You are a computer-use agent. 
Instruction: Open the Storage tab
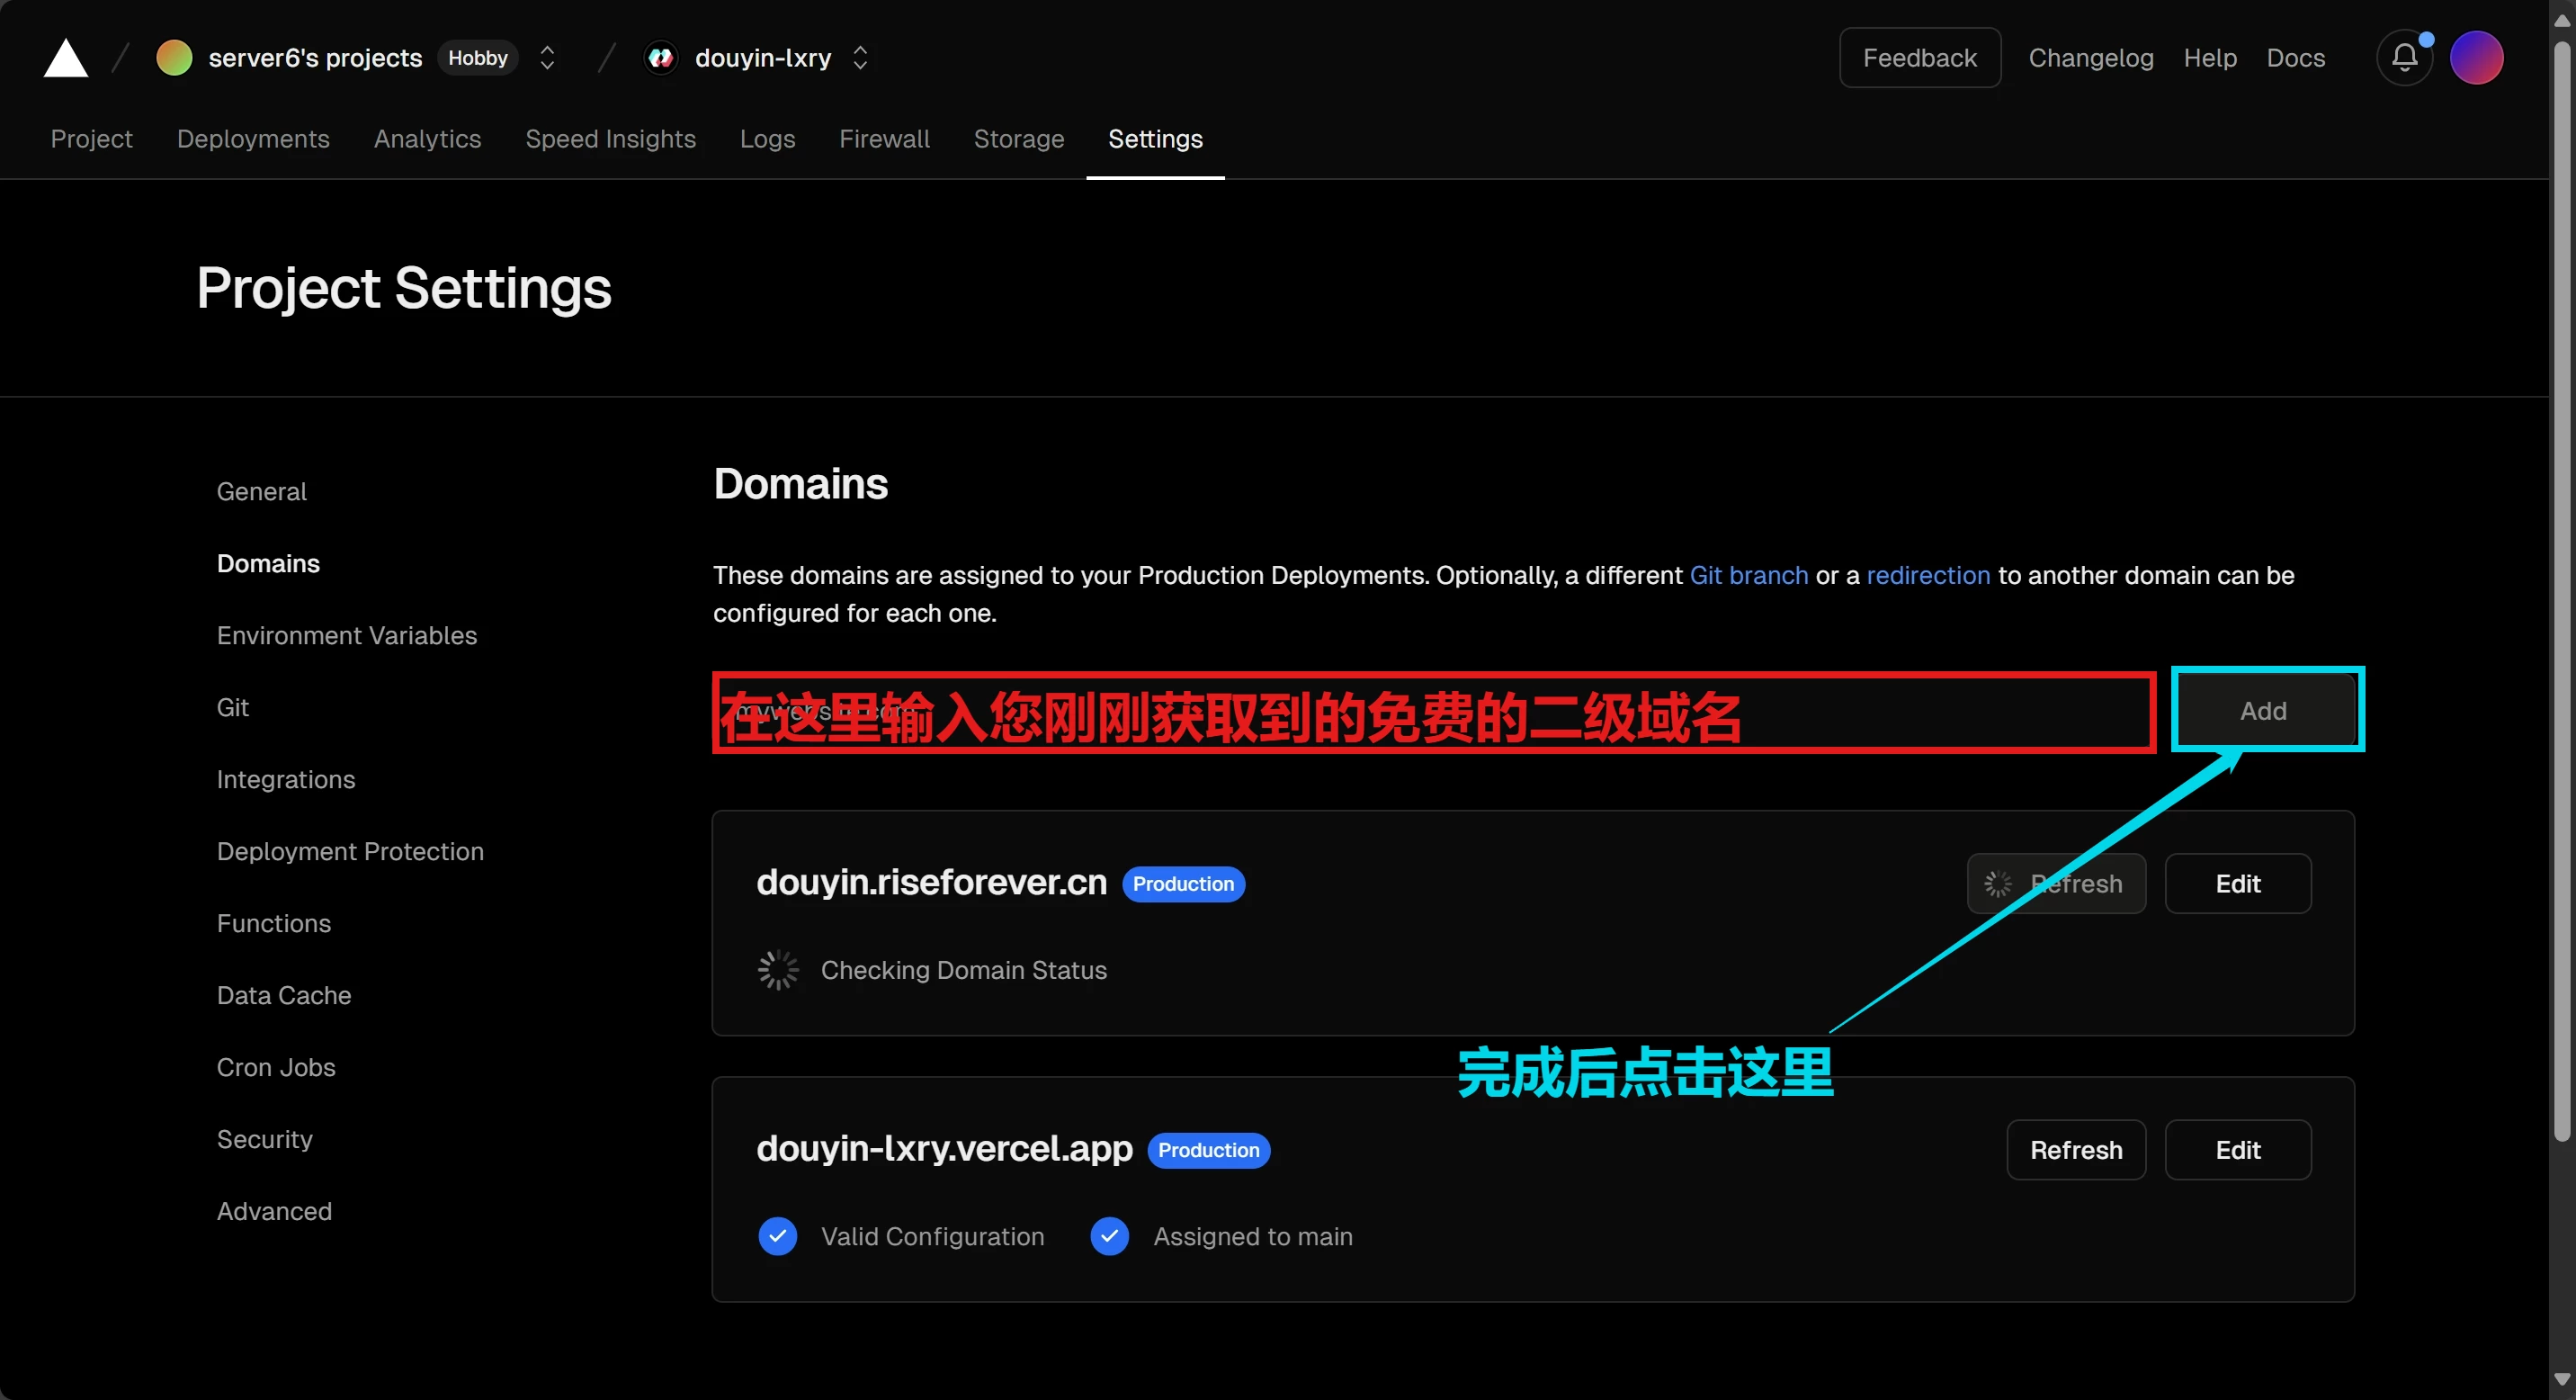pos(1018,139)
